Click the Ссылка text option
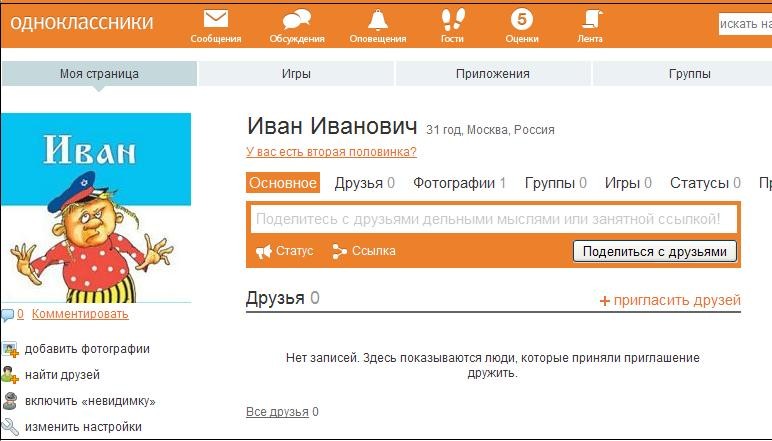Viewport: 772px width, 441px height. pyautogui.click(x=374, y=251)
